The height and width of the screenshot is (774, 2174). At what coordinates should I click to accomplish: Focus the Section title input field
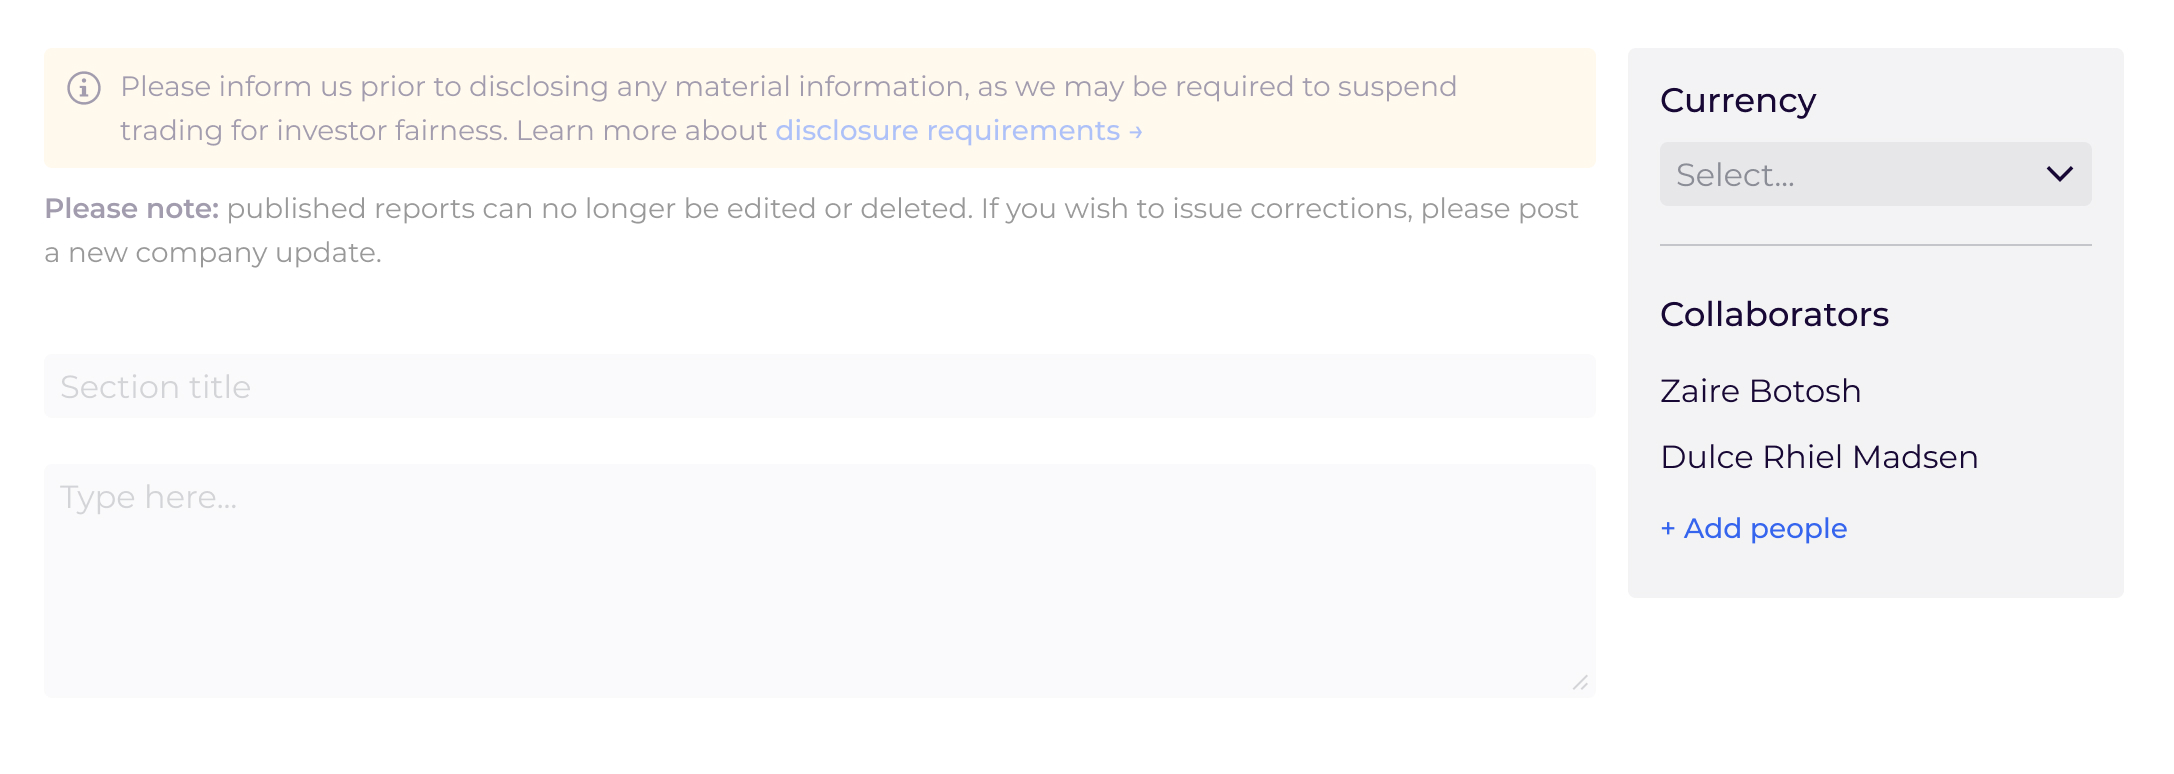click(820, 386)
